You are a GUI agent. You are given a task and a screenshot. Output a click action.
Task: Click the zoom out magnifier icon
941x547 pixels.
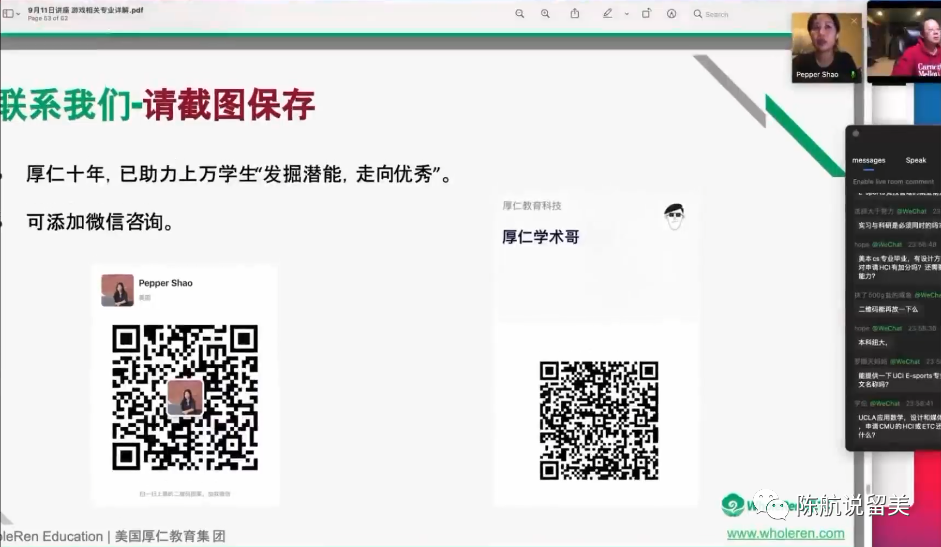(x=520, y=14)
